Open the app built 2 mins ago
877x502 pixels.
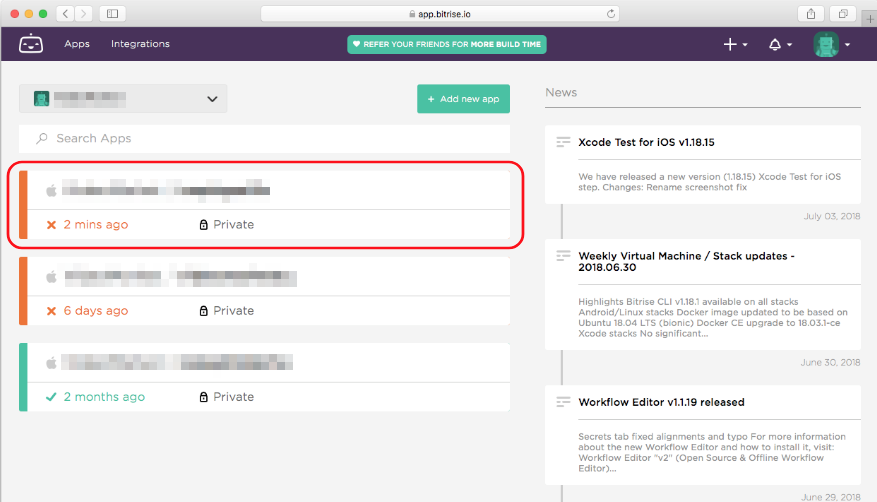pyautogui.click(x=265, y=205)
